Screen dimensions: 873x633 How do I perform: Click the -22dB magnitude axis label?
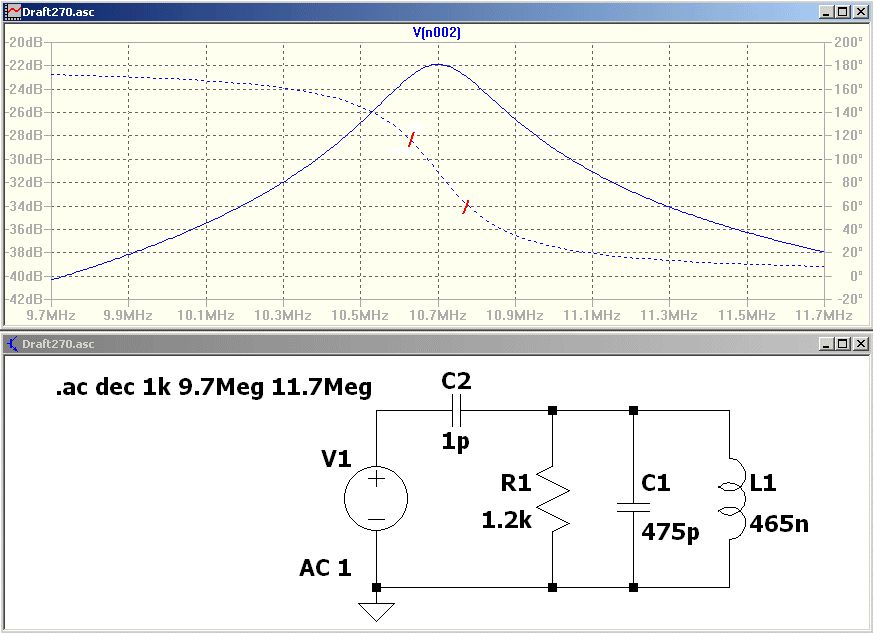(24, 65)
